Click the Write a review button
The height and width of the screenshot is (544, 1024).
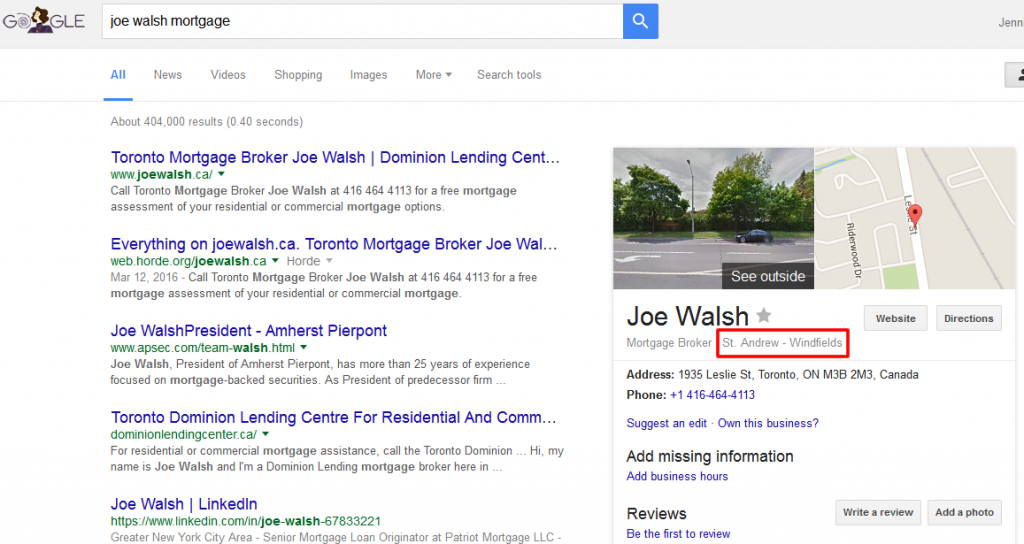coord(878,513)
